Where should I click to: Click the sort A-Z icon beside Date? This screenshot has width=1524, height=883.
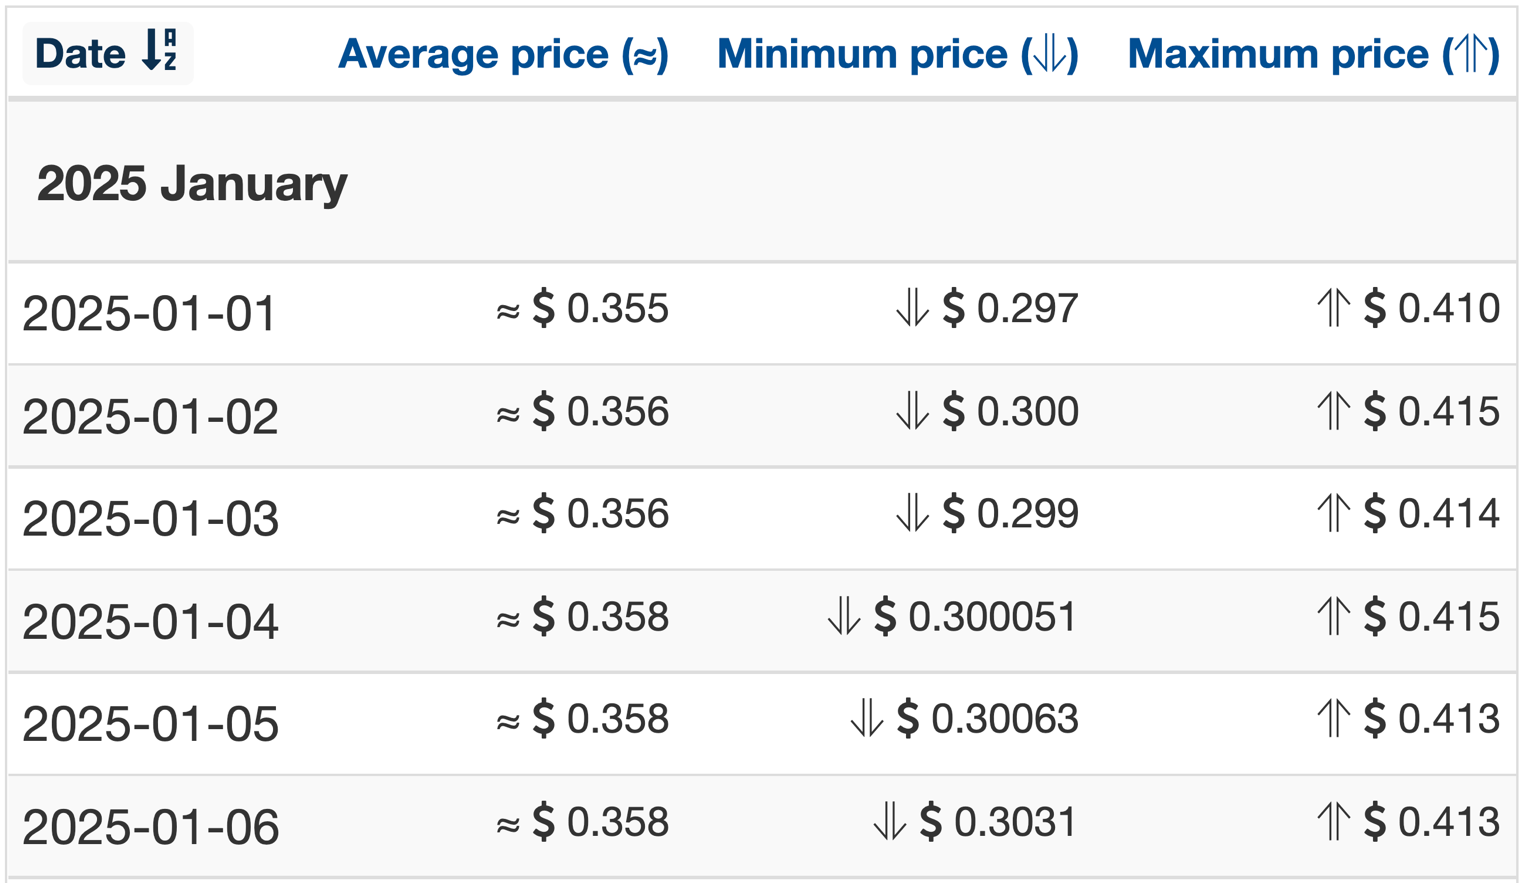tap(160, 50)
